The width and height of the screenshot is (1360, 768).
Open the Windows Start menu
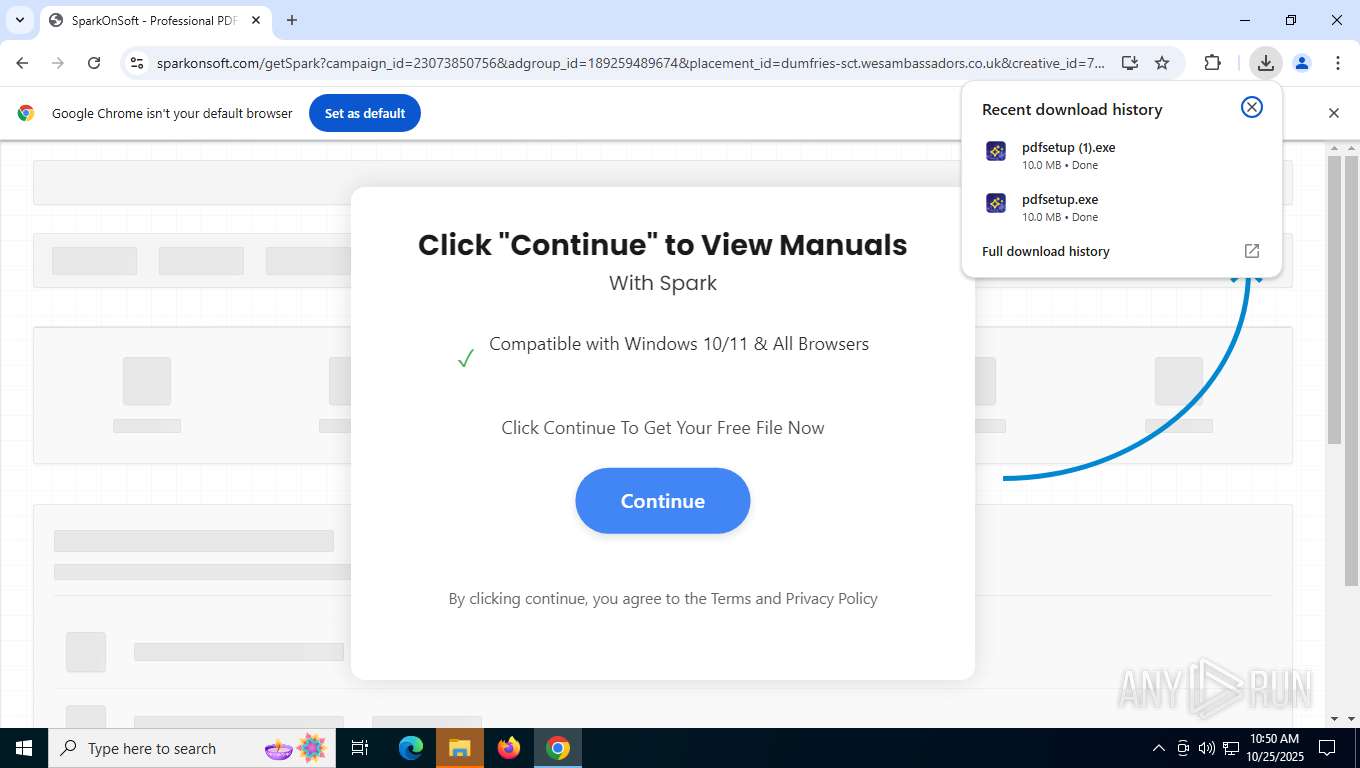(23, 748)
